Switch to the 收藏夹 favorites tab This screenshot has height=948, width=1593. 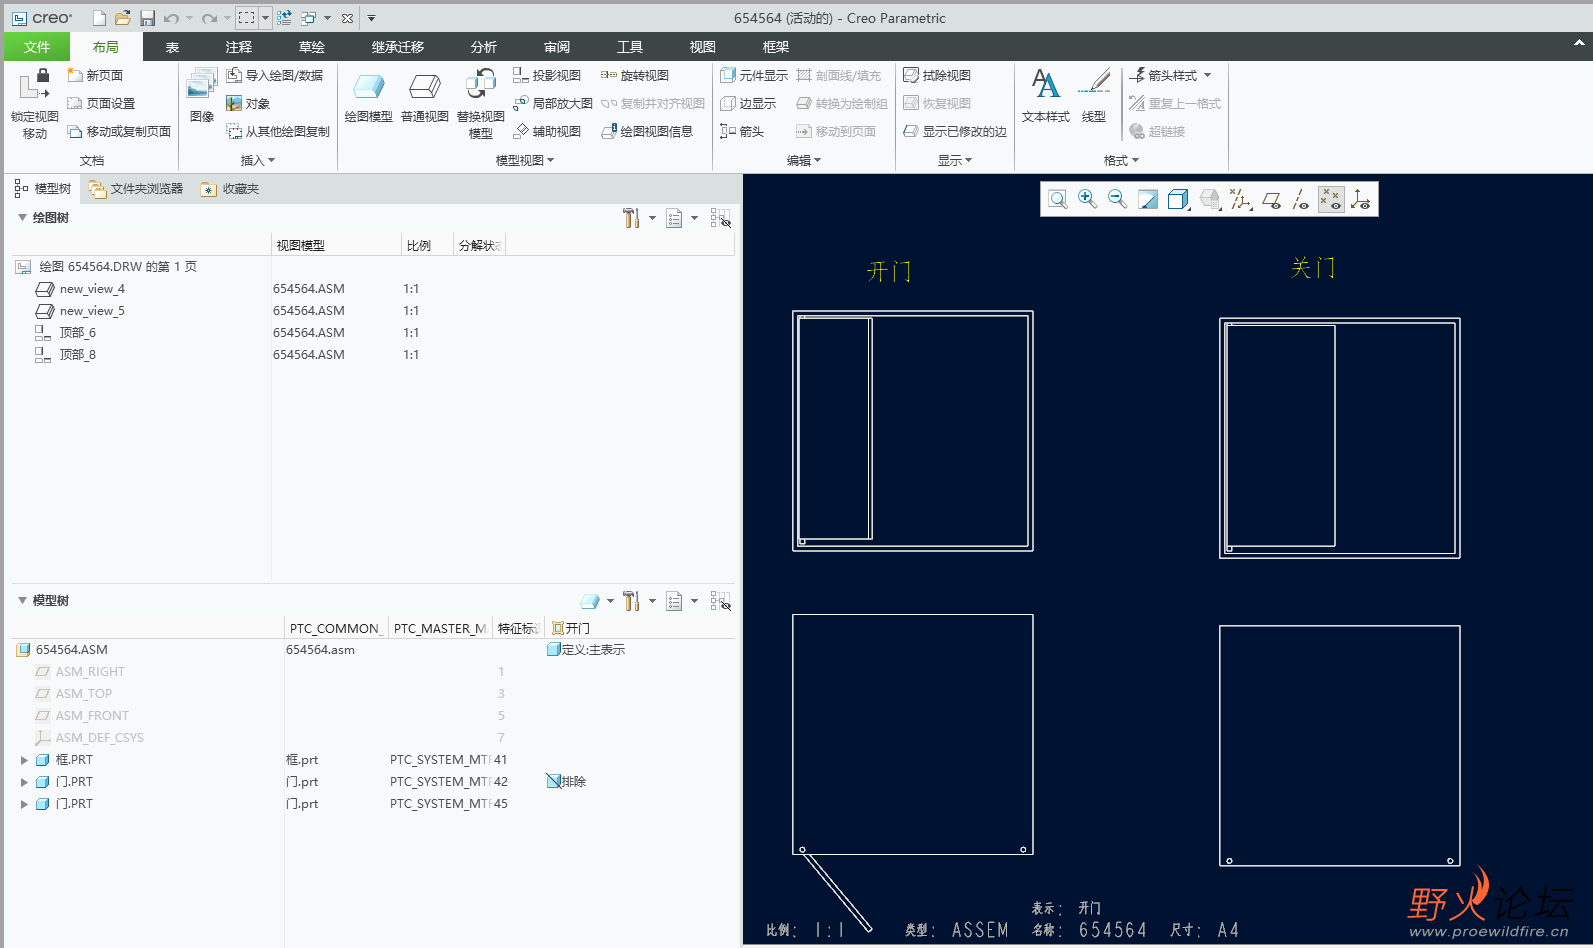click(x=230, y=189)
